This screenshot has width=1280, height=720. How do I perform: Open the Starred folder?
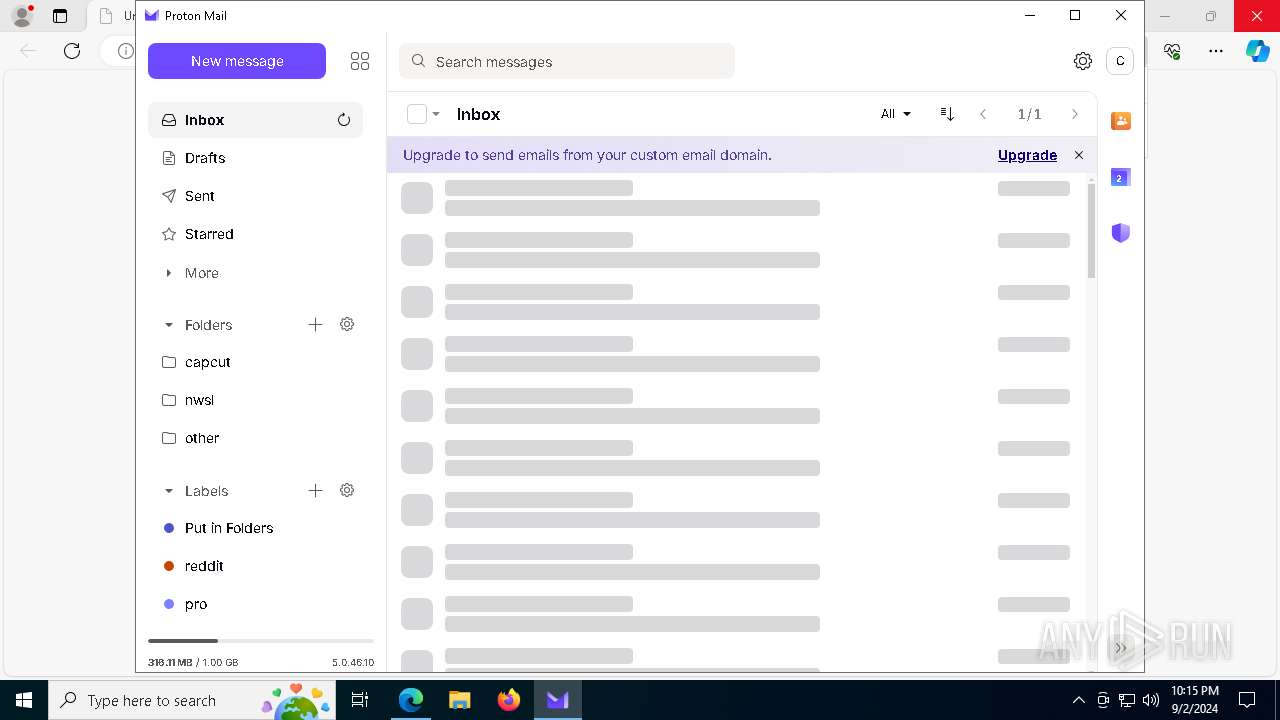(x=255, y=234)
